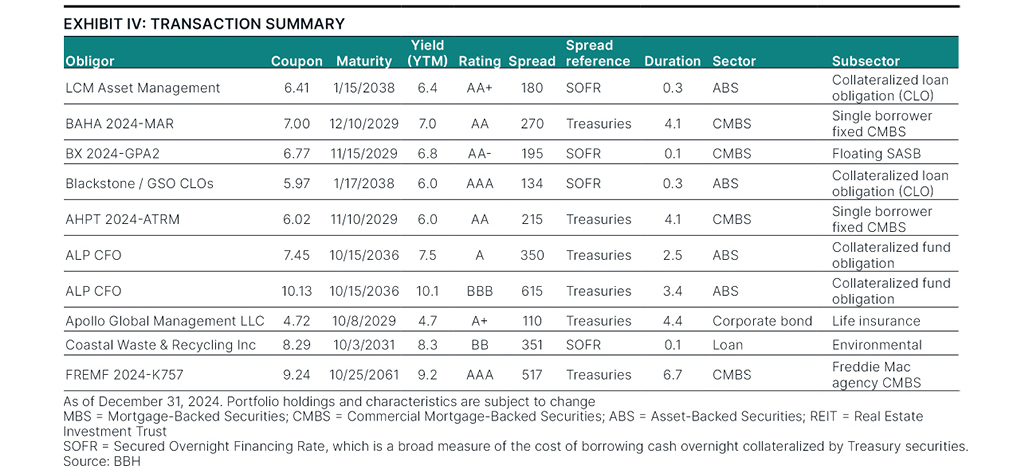Viewport: 1024px width, 476px height.
Task: Click the Corporate bond sector cell
Action: [762, 321]
